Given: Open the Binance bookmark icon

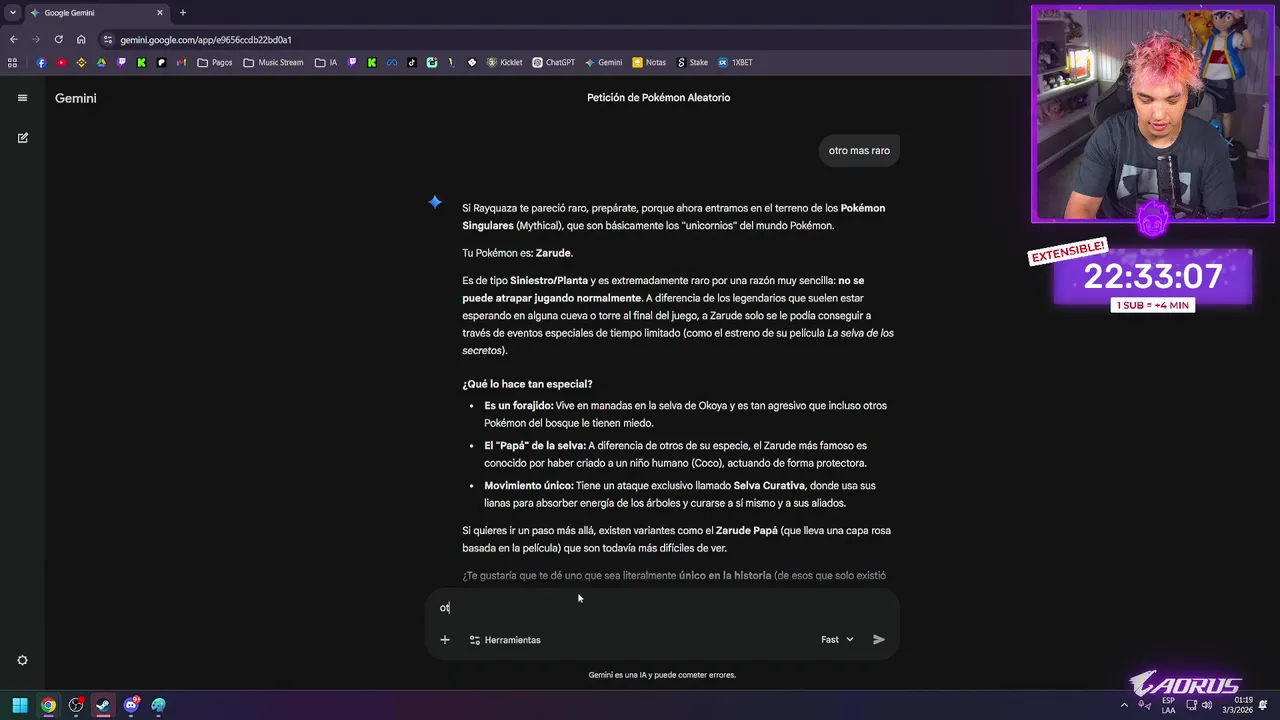Looking at the screenshot, I should tap(81, 62).
